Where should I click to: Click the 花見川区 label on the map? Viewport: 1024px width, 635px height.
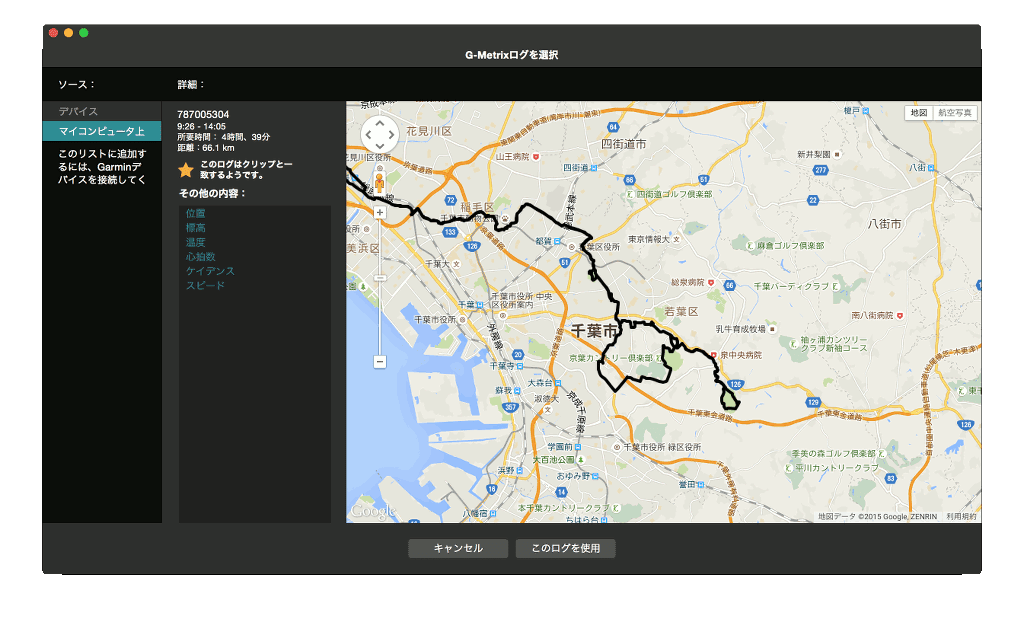pos(428,131)
